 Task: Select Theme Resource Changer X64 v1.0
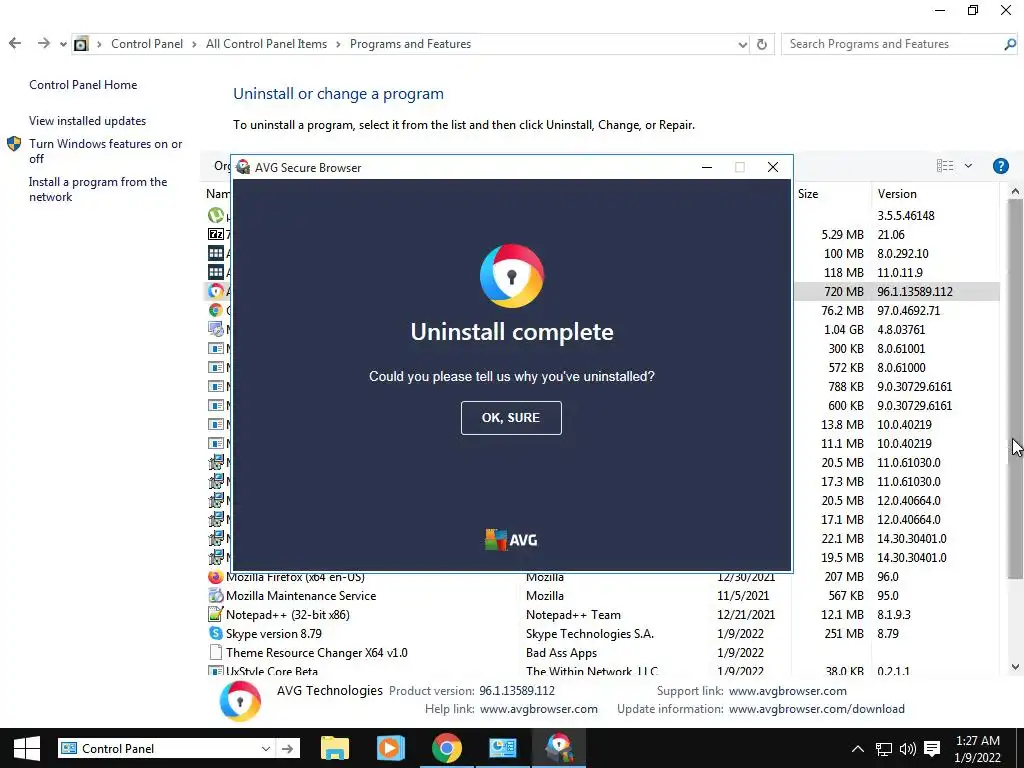point(316,652)
